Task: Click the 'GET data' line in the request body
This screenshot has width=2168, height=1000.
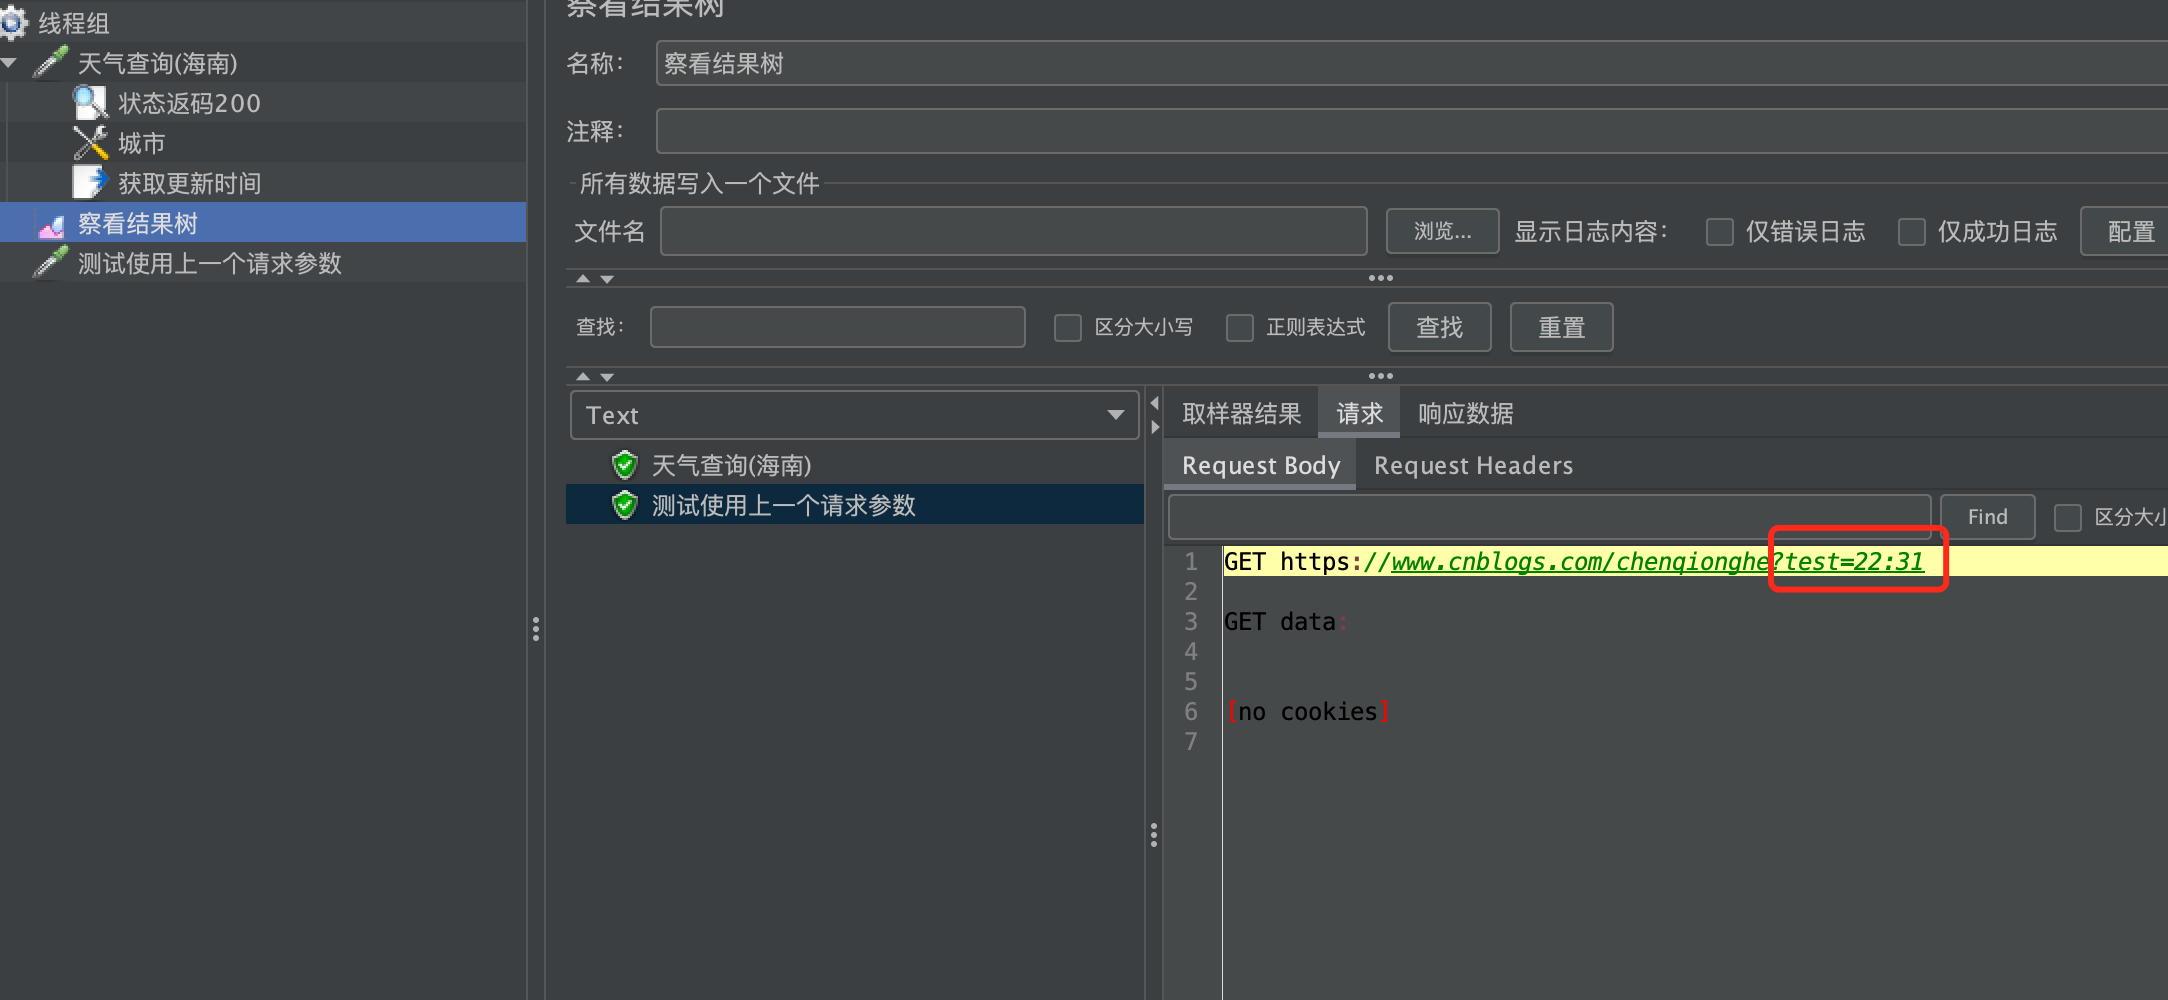Action: click(1285, 622)
